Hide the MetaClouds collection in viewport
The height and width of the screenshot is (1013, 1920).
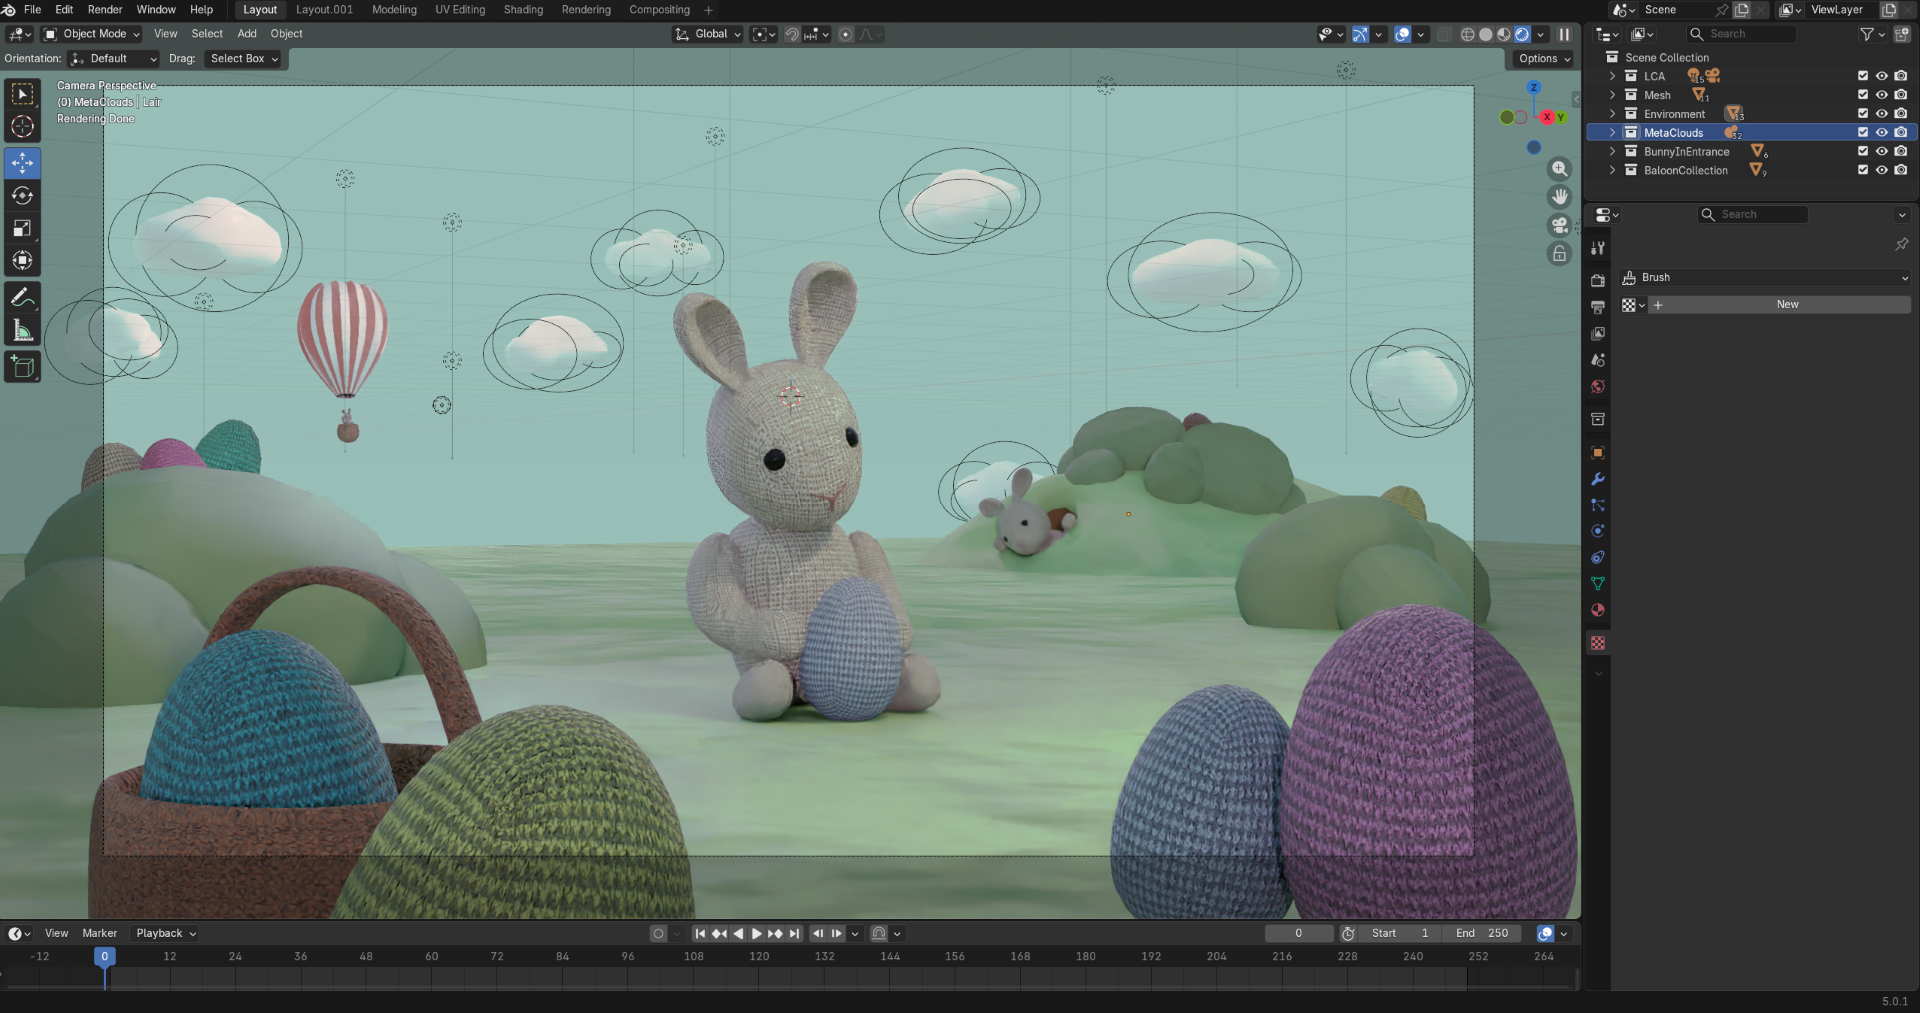pos(1881,132)
